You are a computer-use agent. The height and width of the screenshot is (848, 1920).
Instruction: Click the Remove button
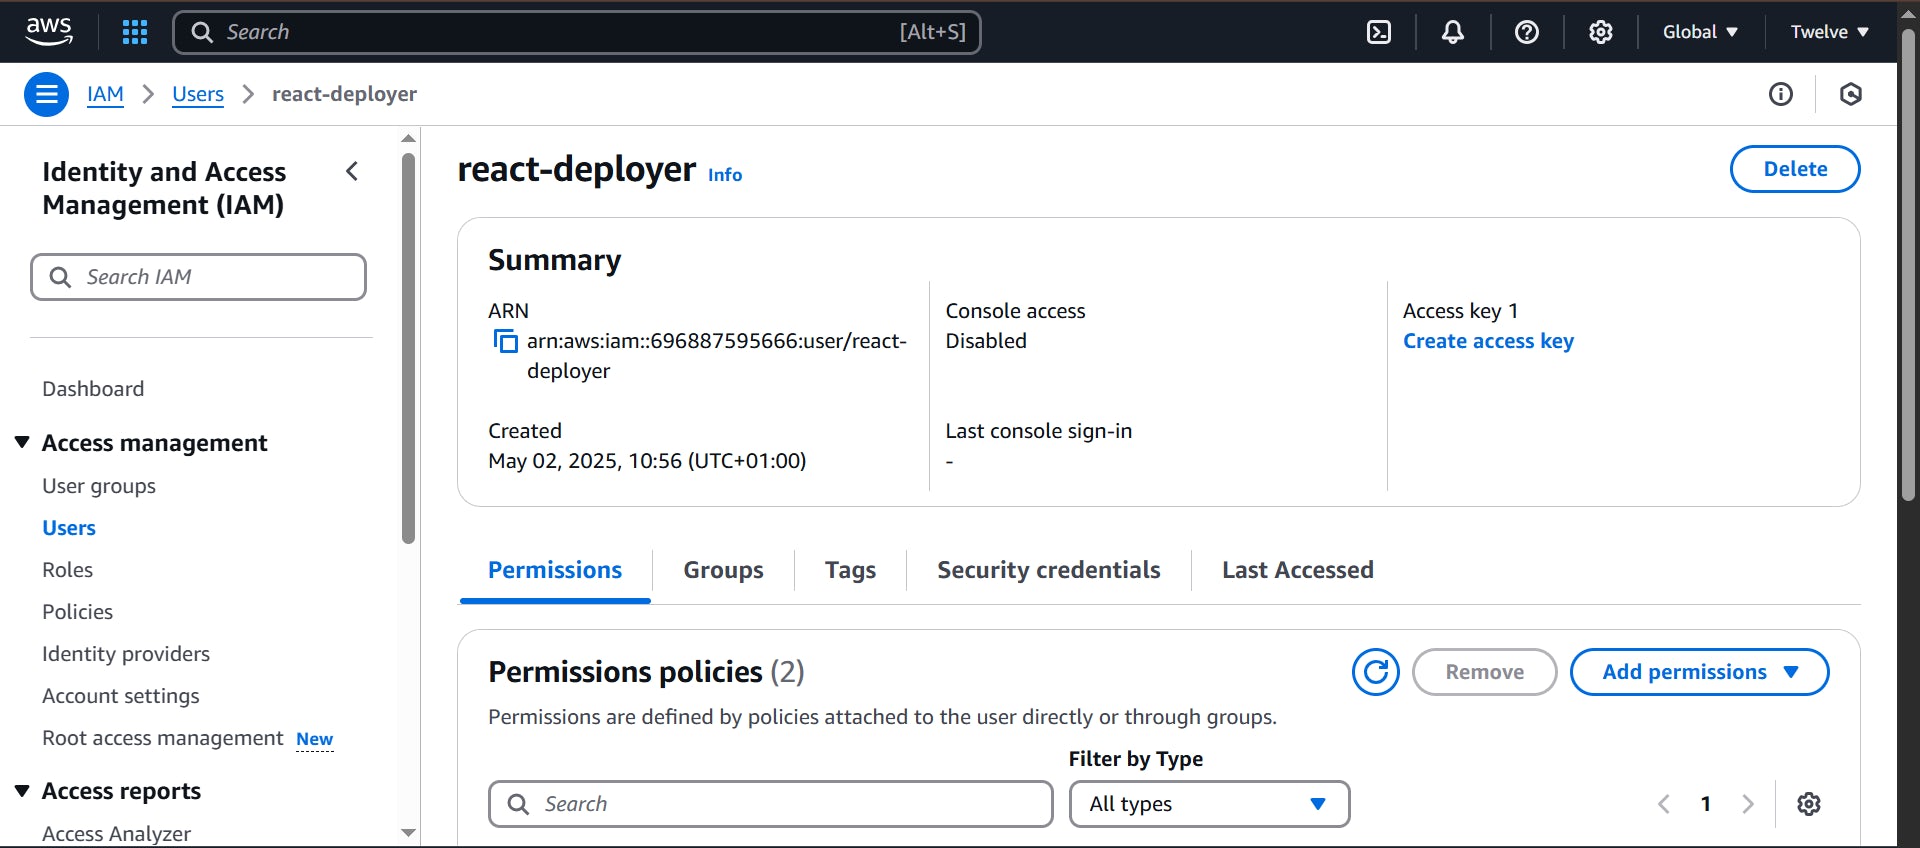pos(1485,672)
